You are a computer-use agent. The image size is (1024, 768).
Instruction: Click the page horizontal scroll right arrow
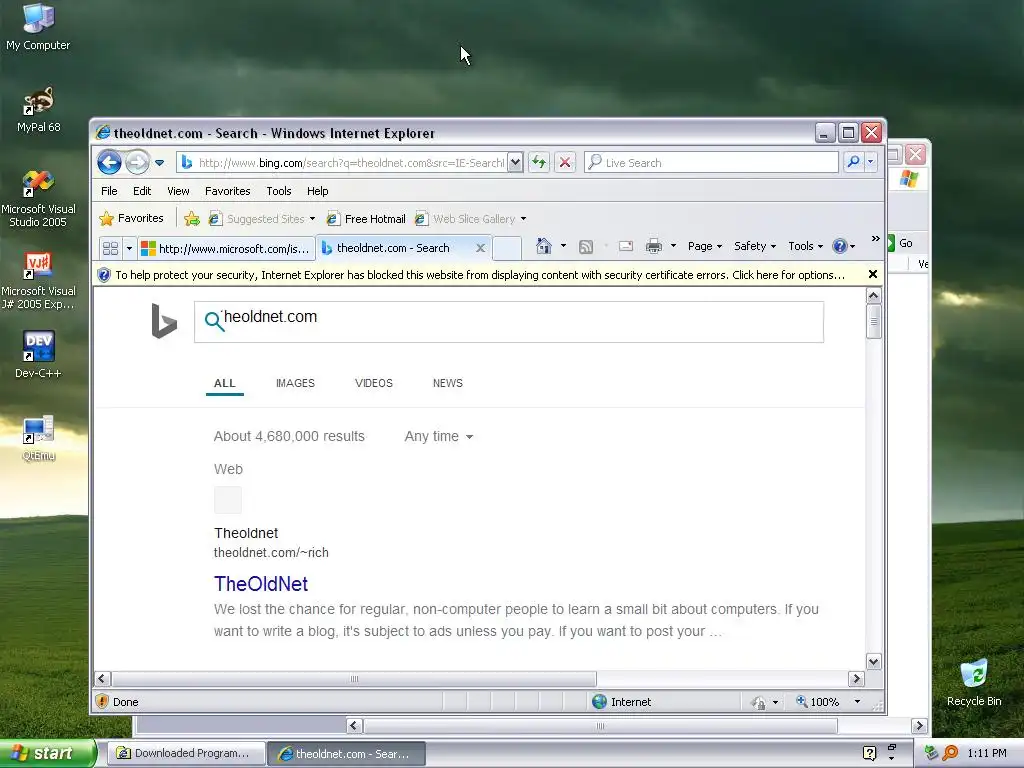click(x=856, y=679)
